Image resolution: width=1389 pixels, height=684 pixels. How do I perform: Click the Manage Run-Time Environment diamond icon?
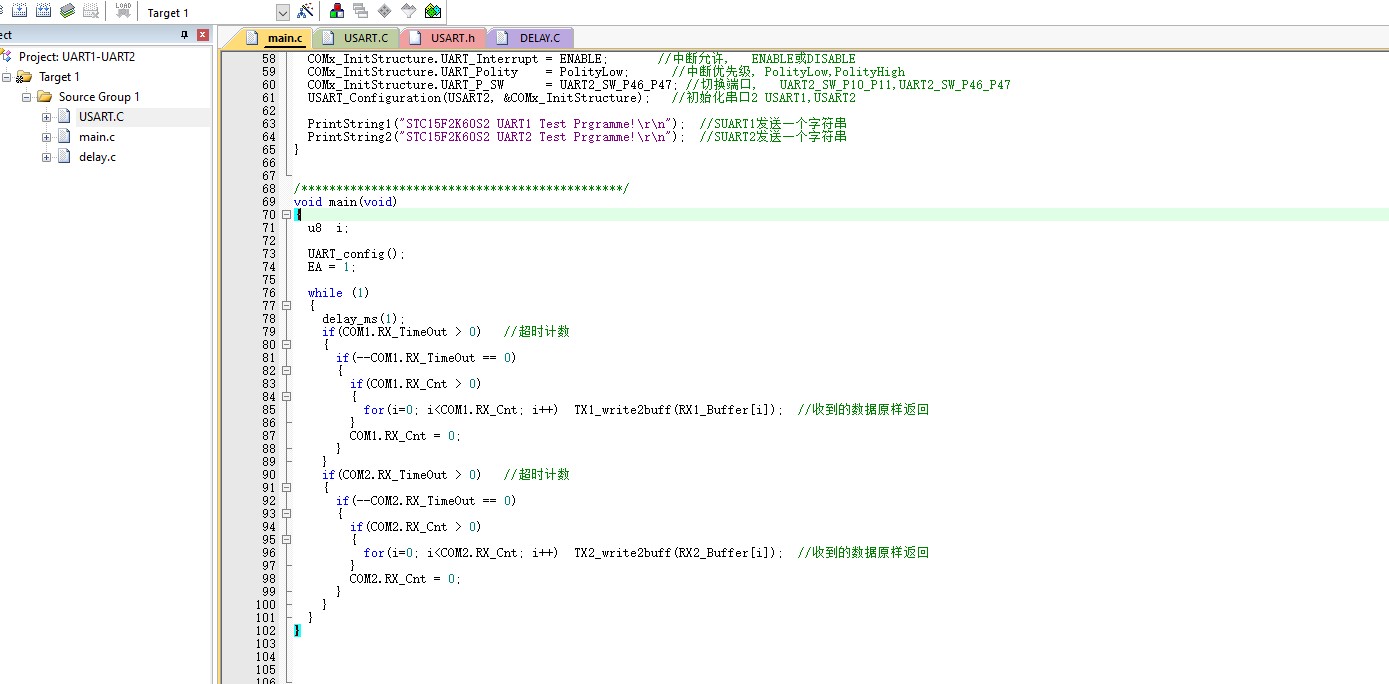[384, 11]
